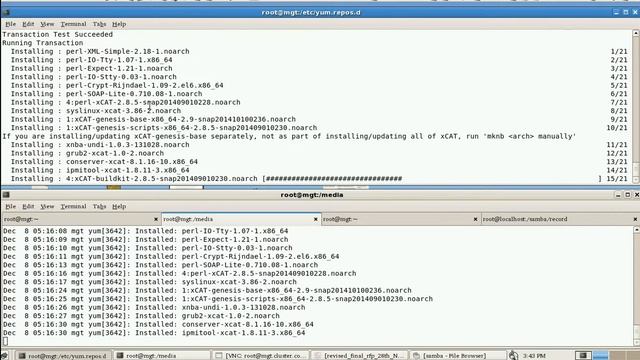Click the scroll-down arrow of the /media terminal
The width and height of the screenshot is (640, 360).
637,342
